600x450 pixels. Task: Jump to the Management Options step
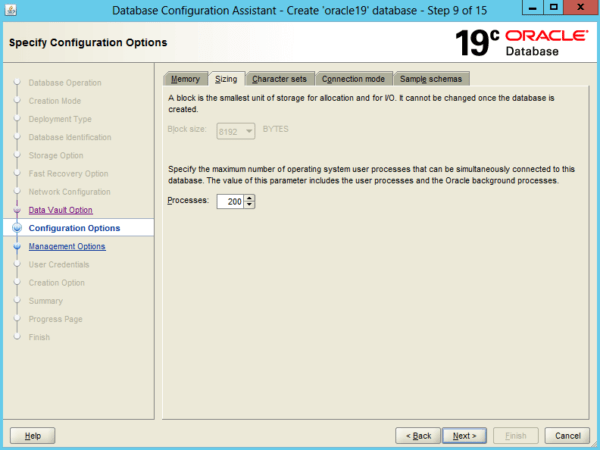67,246
